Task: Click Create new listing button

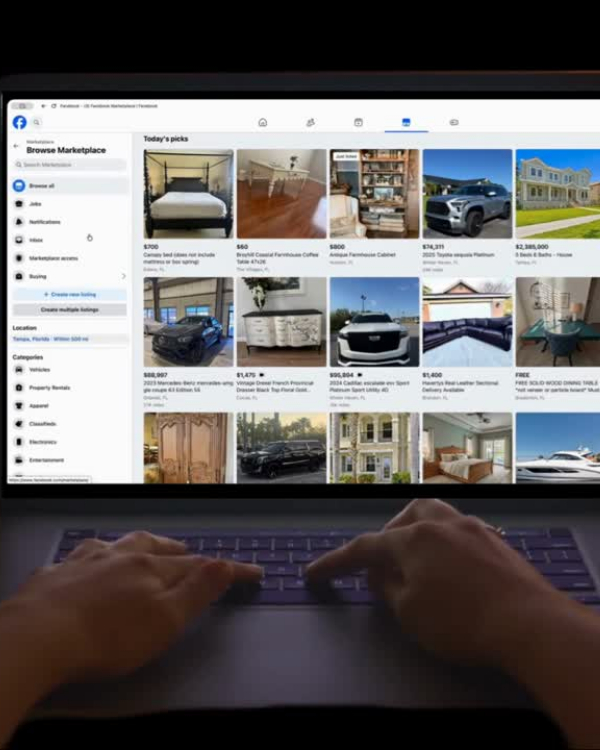Action: [x=70, y=295]
